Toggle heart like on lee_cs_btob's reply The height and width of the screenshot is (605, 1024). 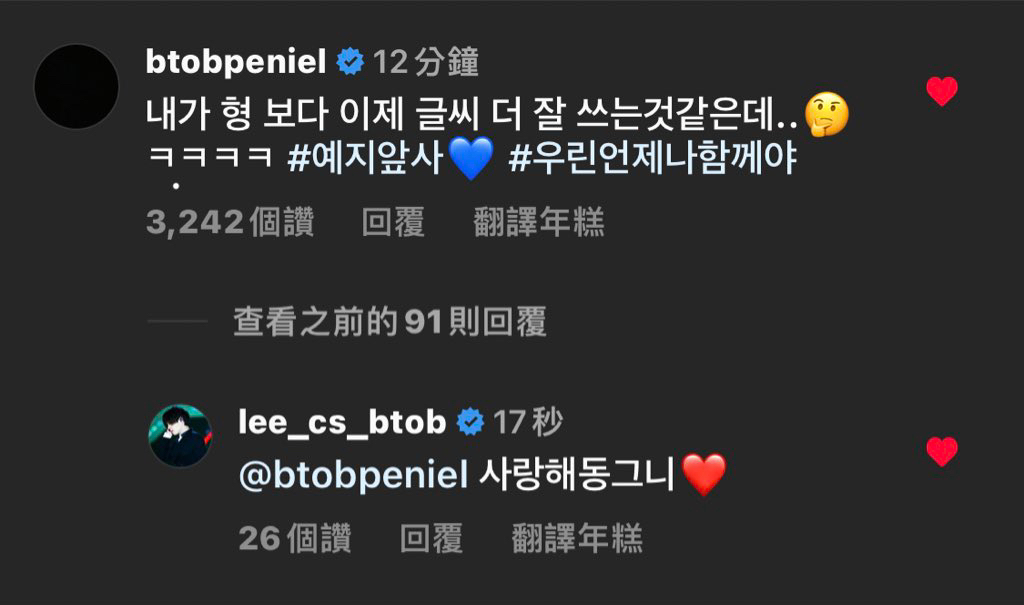941,451
